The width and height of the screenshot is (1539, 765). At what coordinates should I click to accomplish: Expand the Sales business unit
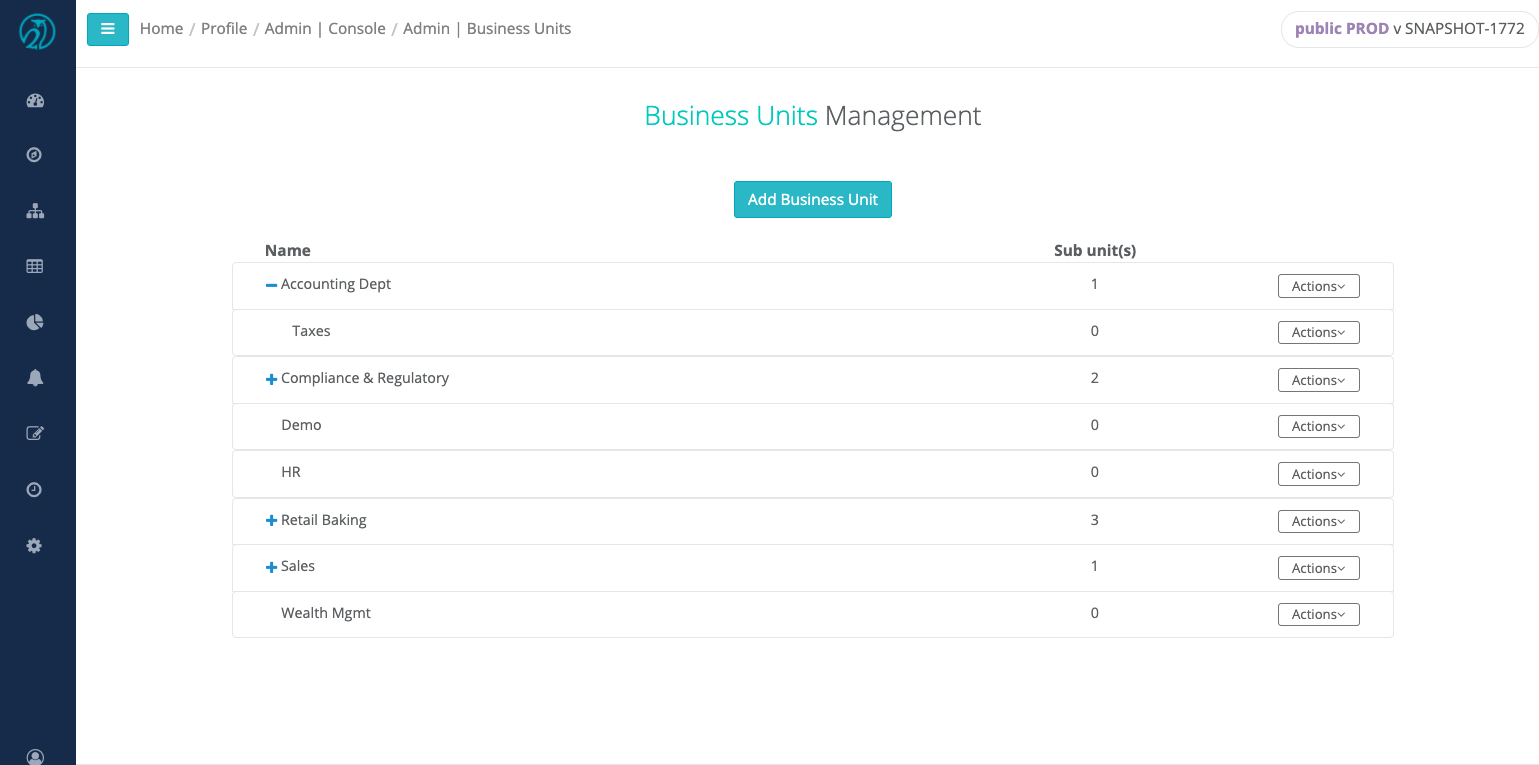pos(271,567)
